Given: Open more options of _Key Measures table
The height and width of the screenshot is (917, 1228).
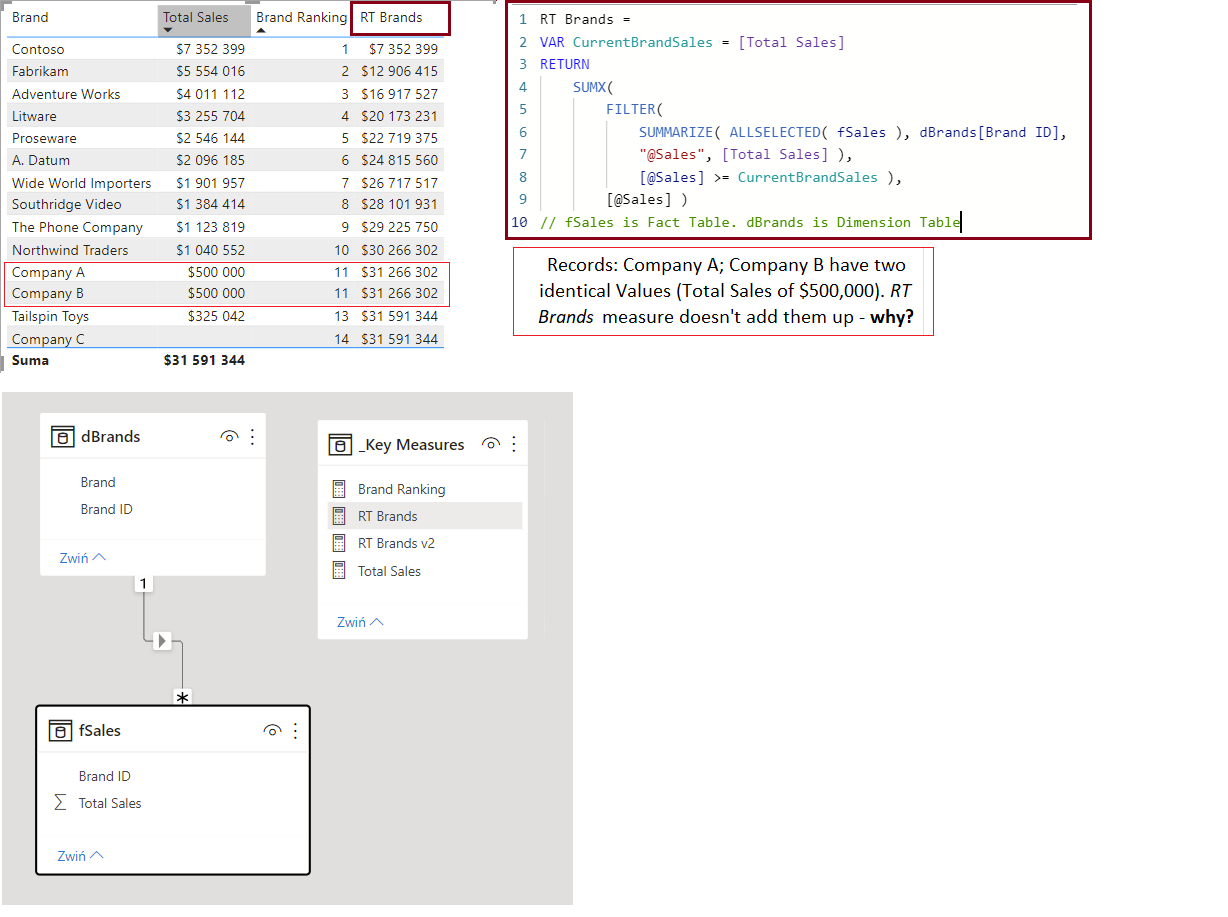Looking at the screenshot, I should pyautogui.click(x=514, y=444).
